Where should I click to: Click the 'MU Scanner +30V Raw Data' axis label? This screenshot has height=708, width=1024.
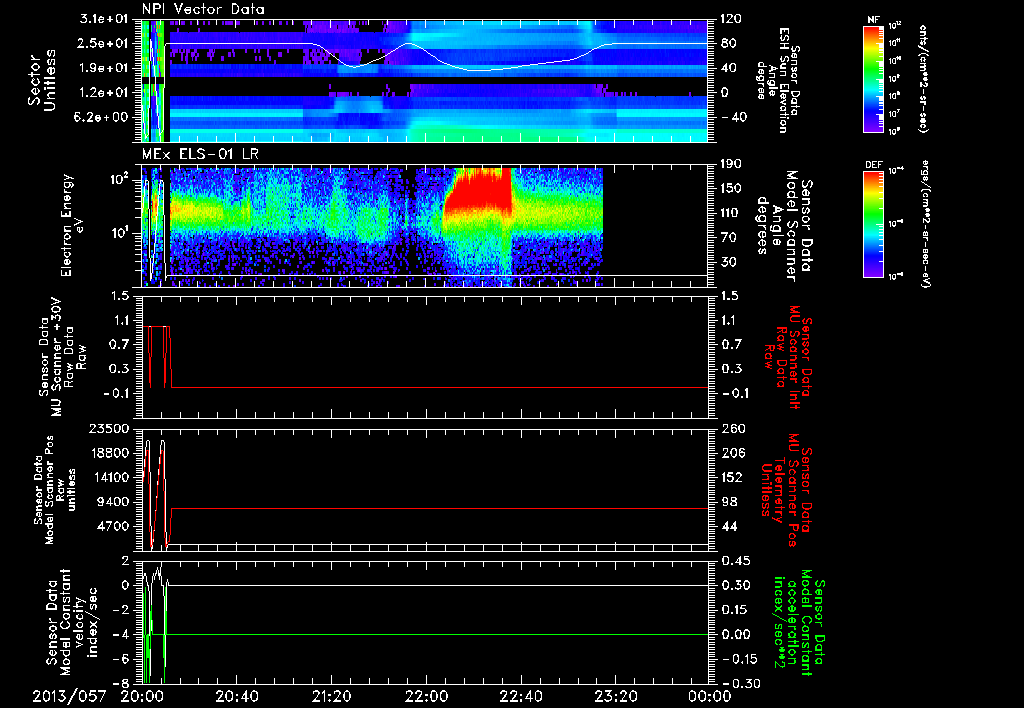tap(61, 357)
